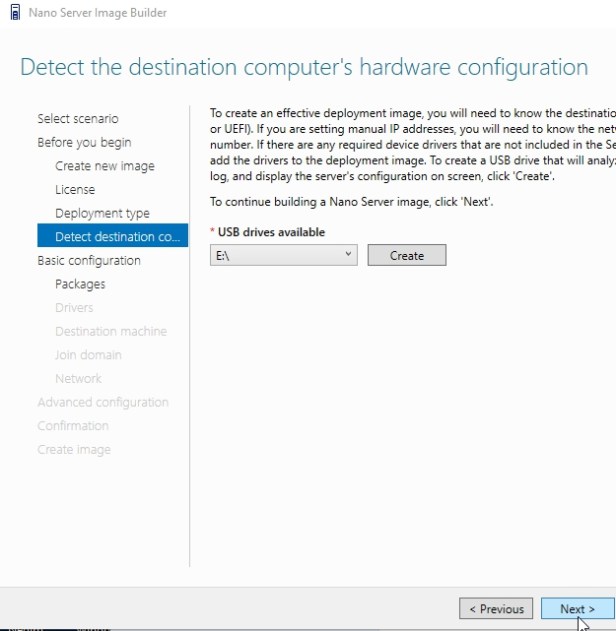Viewport: 616px width, 631px height.
Task: Click the 'Create image' step in sidebar
Action: (x=74, y=450)
